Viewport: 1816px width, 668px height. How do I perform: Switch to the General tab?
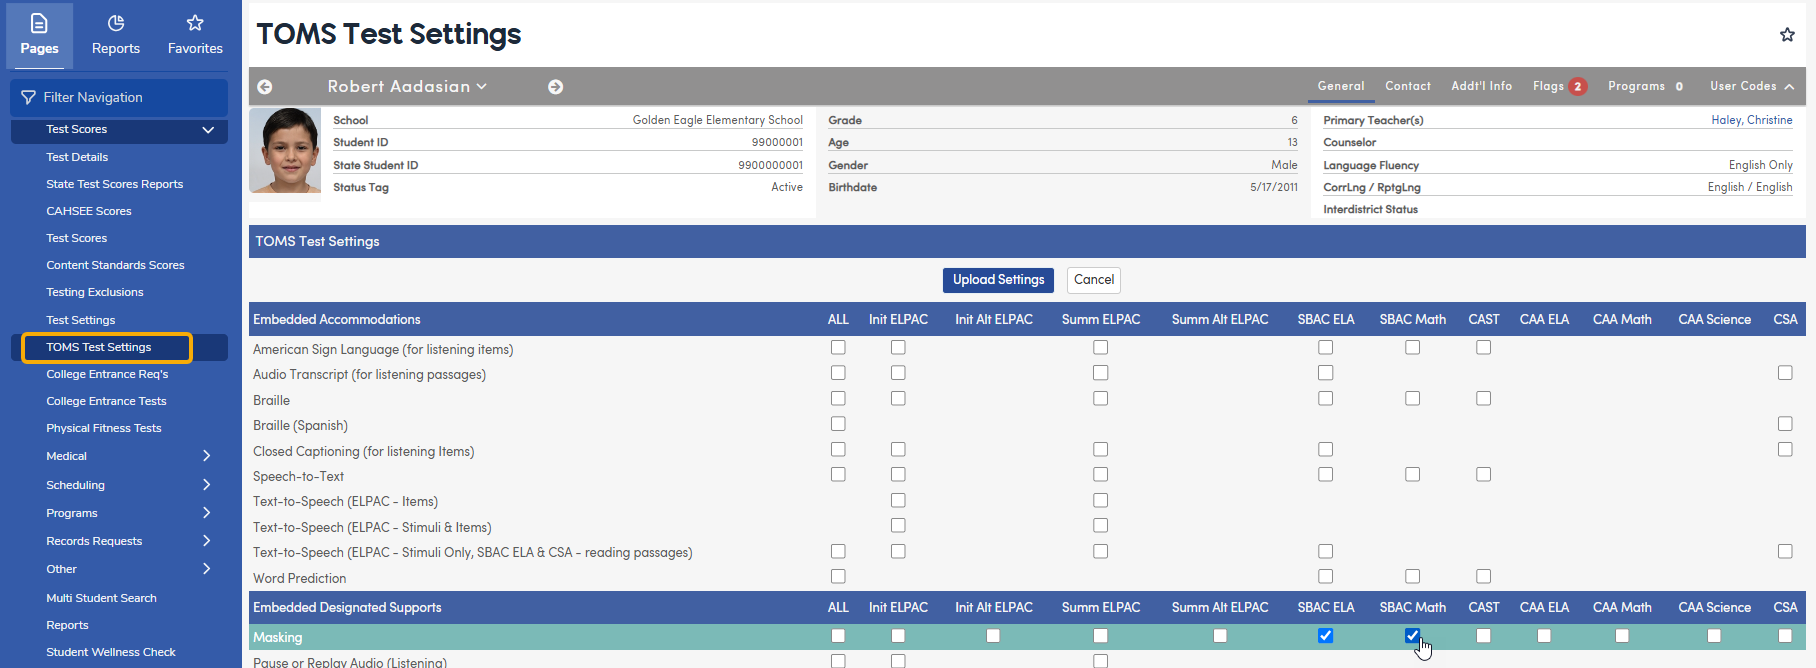coord(1341,86)
